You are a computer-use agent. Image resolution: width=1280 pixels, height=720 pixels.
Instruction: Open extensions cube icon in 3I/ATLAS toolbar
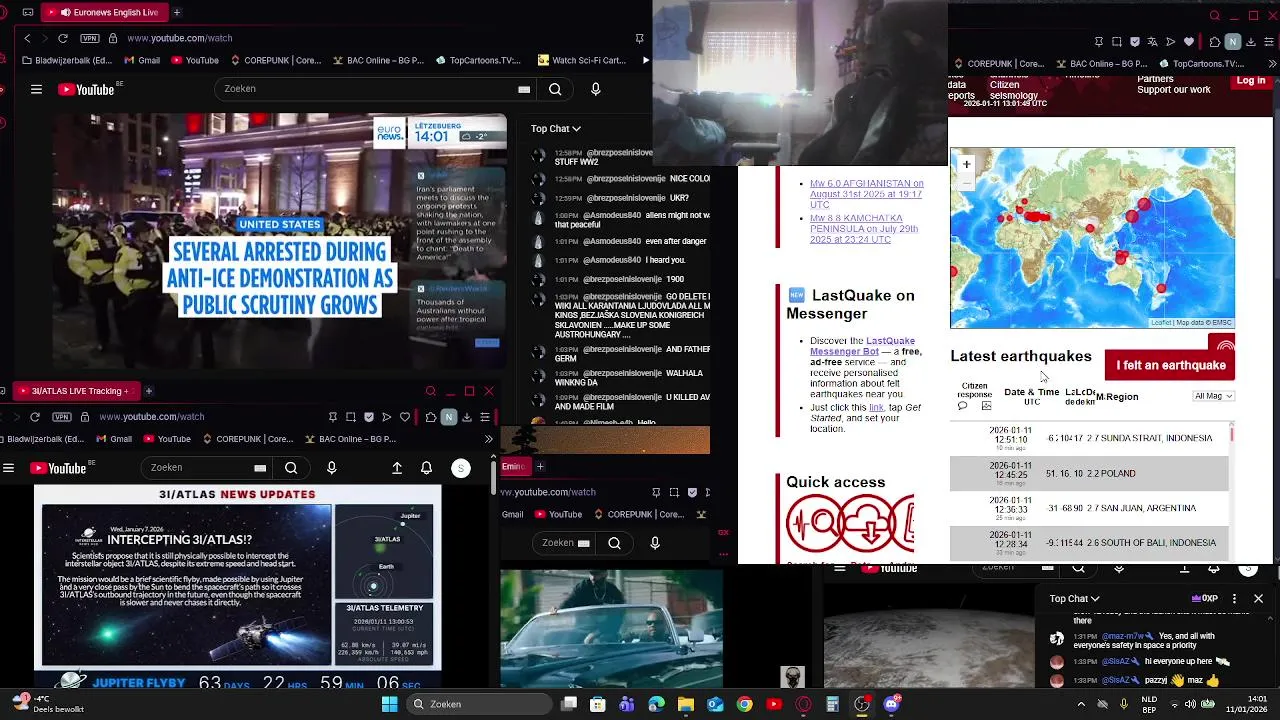pos(430,417)
